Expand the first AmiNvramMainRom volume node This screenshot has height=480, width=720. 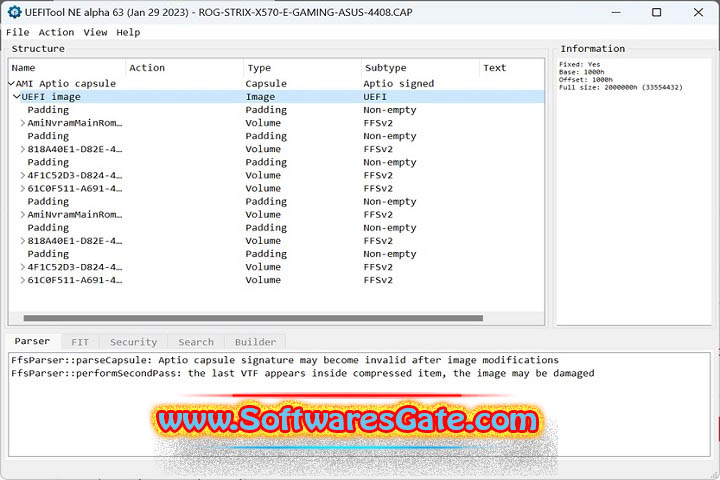point(23,123)
